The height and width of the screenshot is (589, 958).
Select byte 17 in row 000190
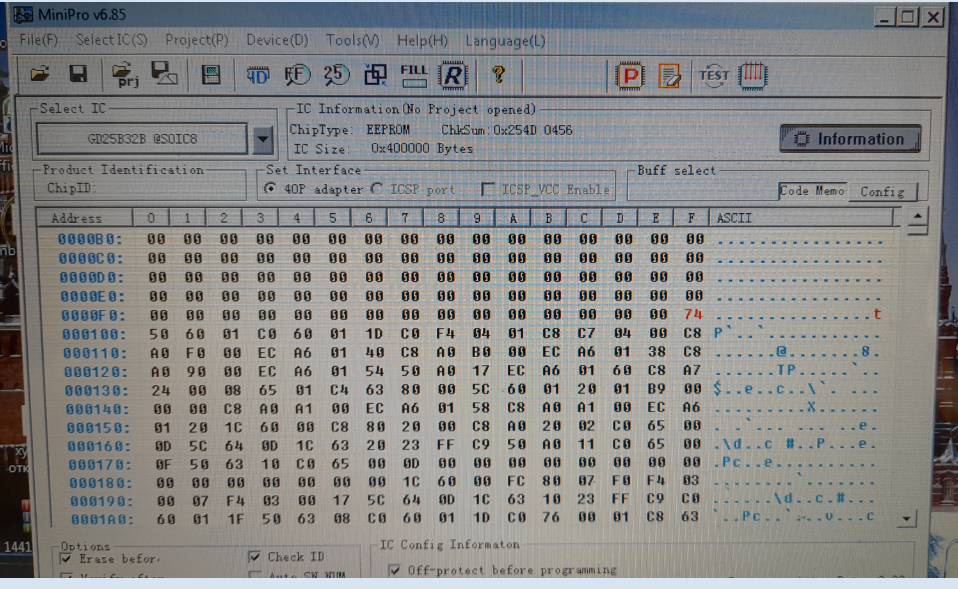click(340, 500)
